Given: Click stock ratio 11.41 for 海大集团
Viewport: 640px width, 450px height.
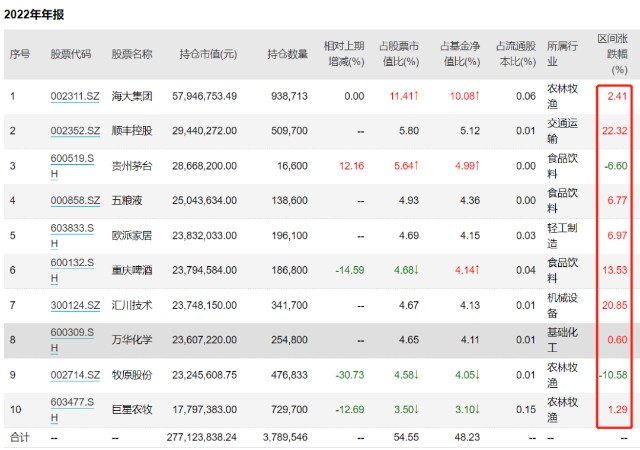Looking at the screenshot, I should pos(404,96).
